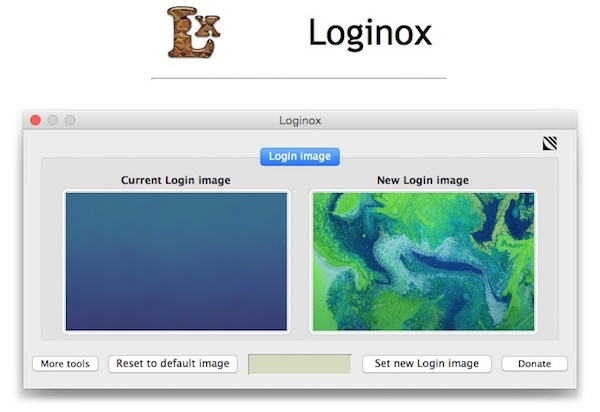Click the pale green status field
600x412 pixels.
tap(300, 364)
